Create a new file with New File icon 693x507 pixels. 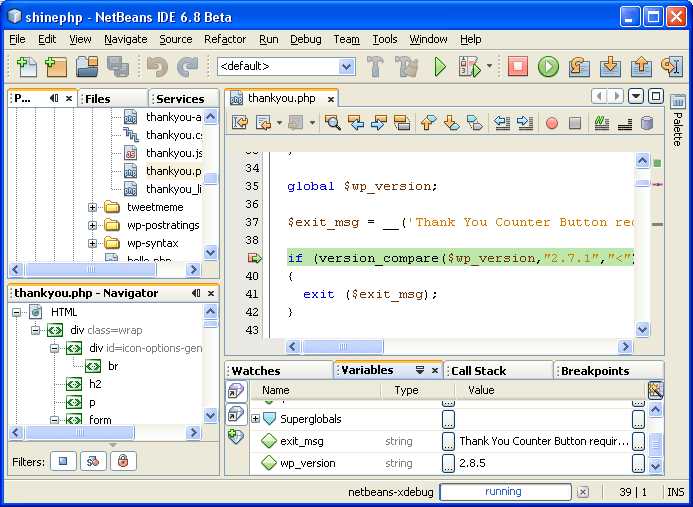[x=27, y=67]
